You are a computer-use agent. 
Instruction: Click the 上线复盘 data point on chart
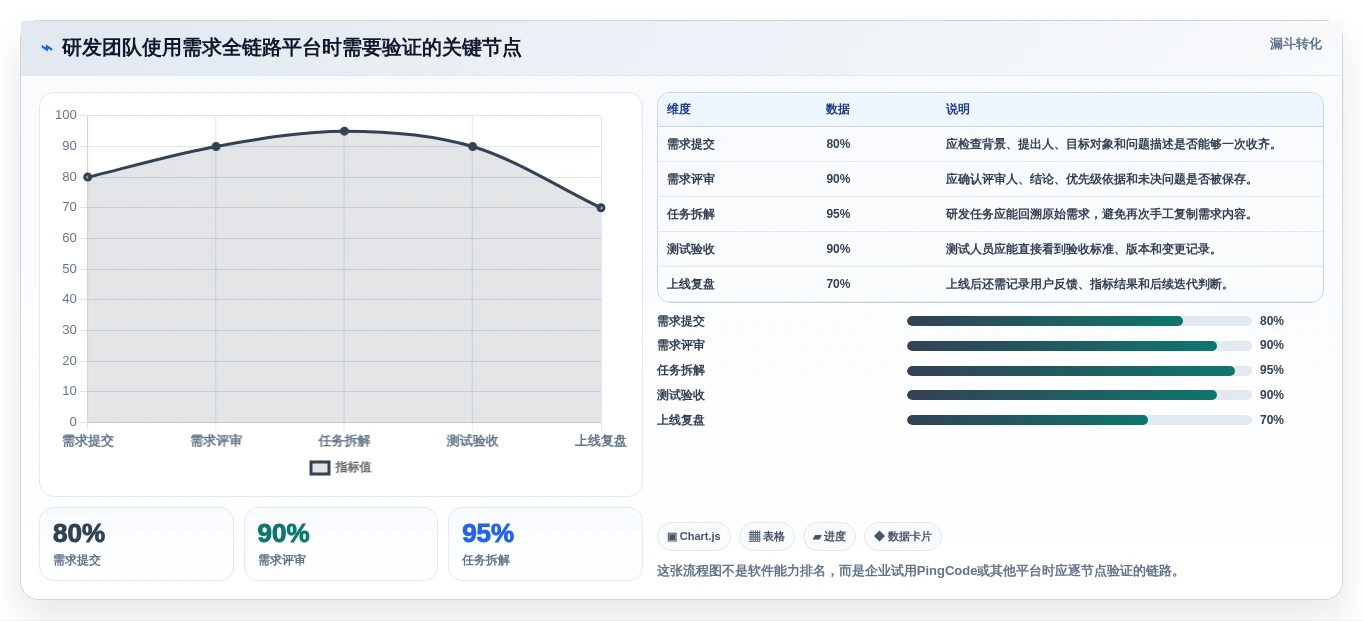[601, 208]
